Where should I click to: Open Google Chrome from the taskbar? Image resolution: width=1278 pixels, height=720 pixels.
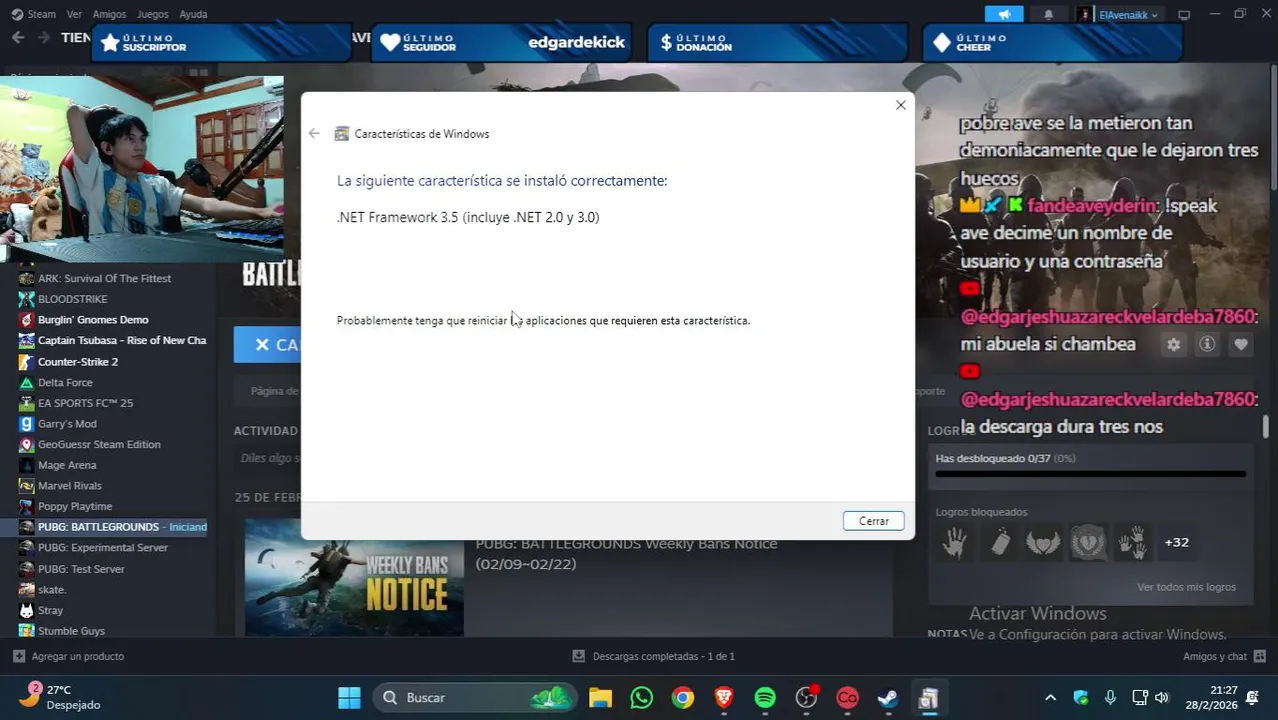point(683,698)
